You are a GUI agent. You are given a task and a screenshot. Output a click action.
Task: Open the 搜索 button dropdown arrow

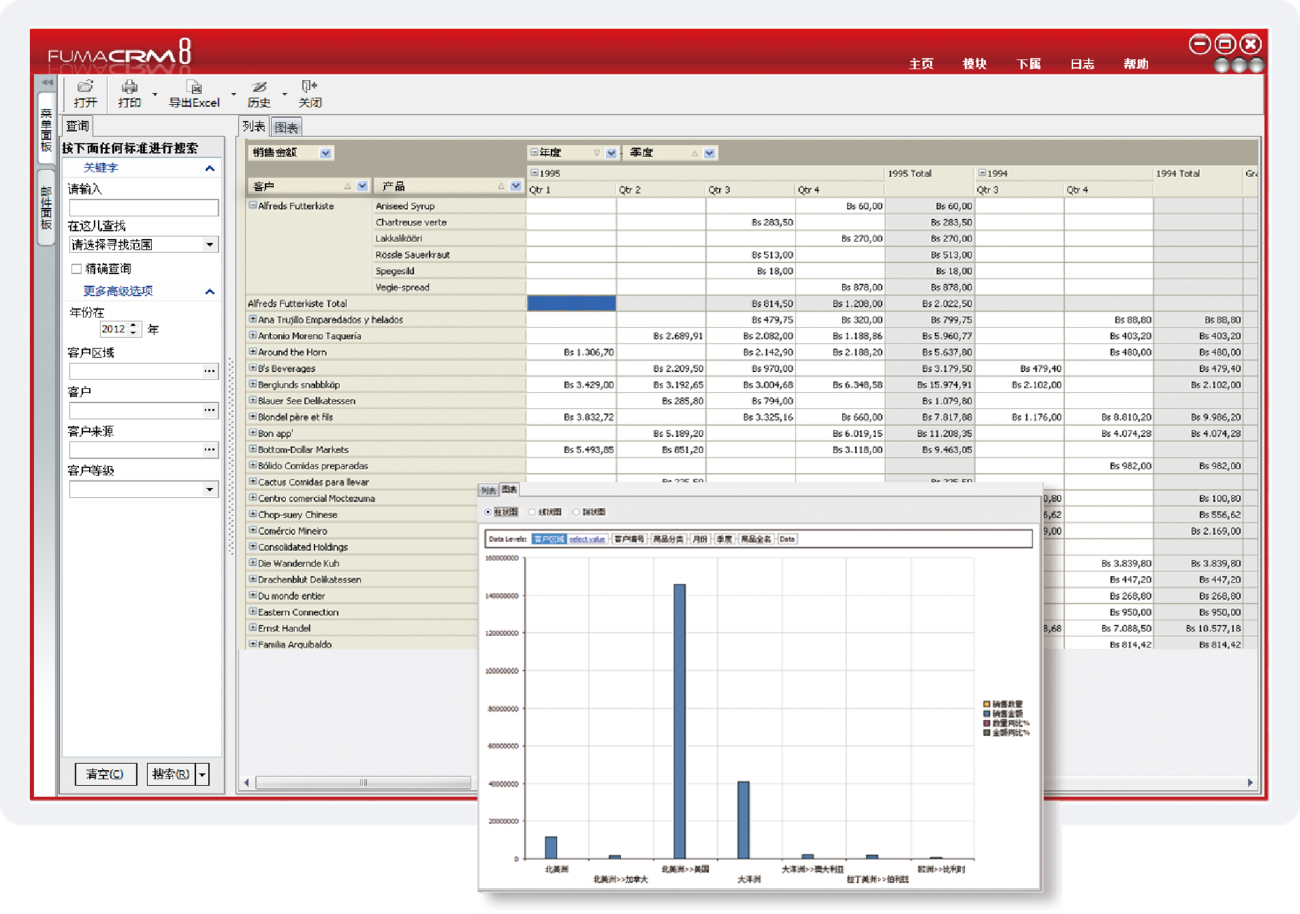coord(203,774)
